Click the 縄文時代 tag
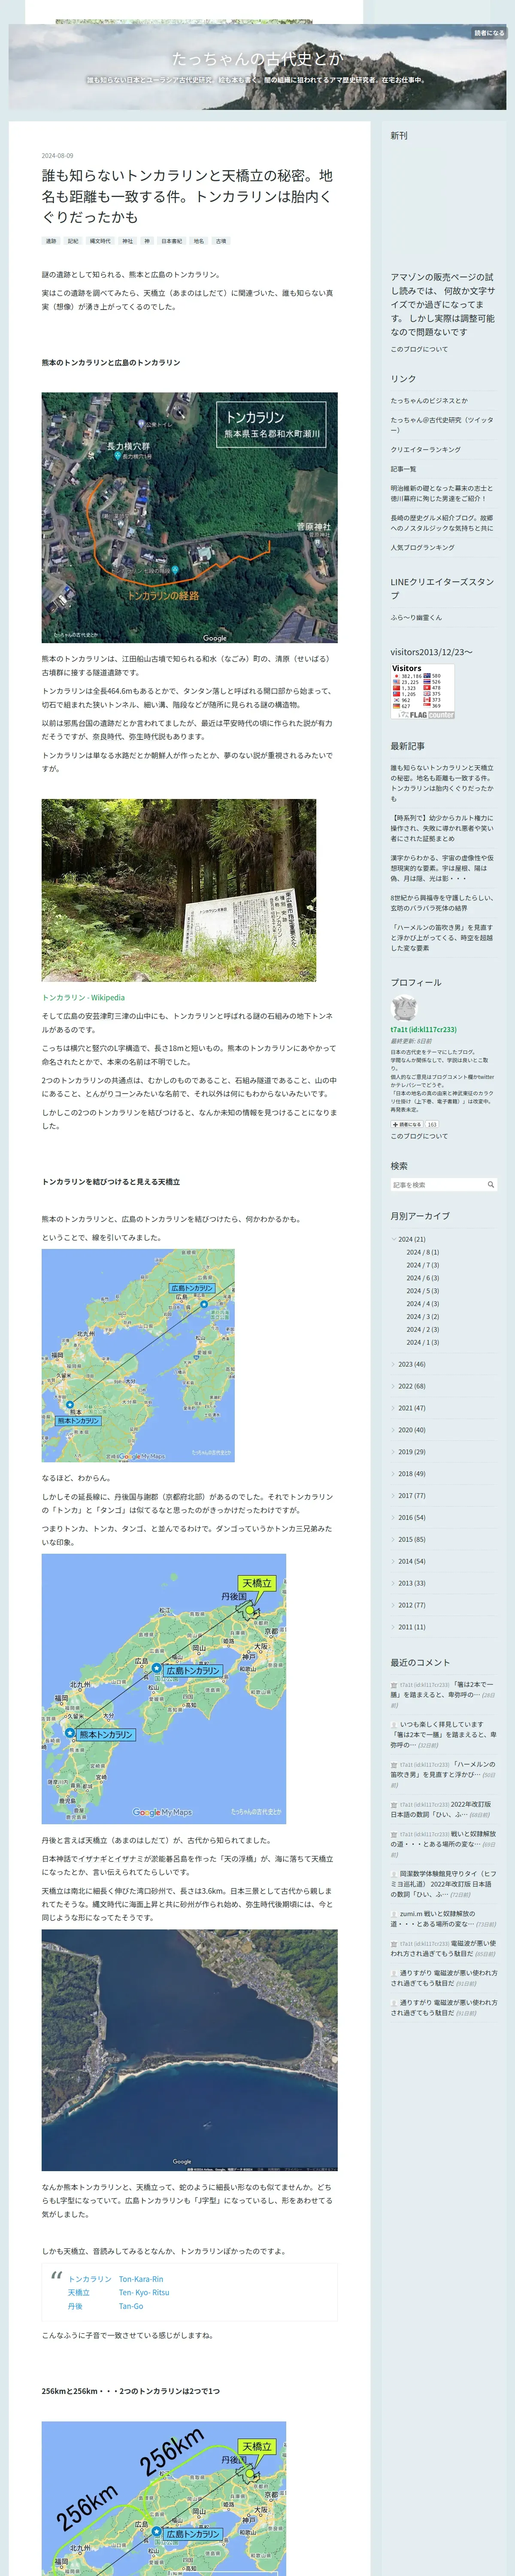 [100, 241]
